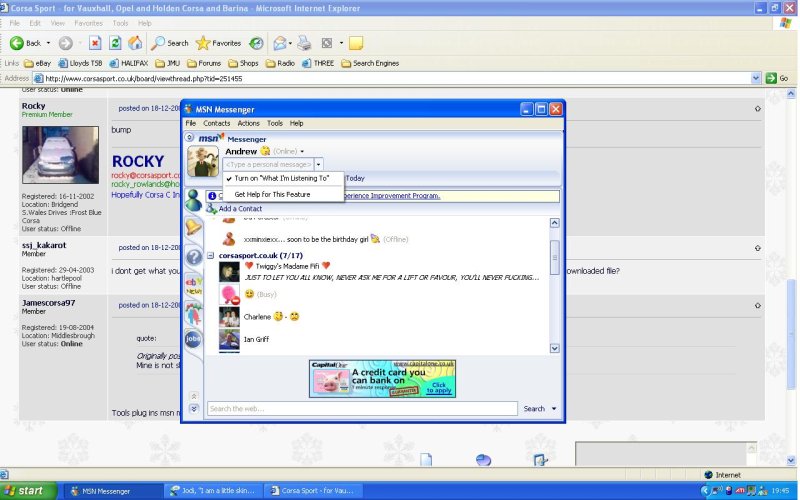Expand the IE address bar dropdown
800x500 pixels.
coord(756,78)
